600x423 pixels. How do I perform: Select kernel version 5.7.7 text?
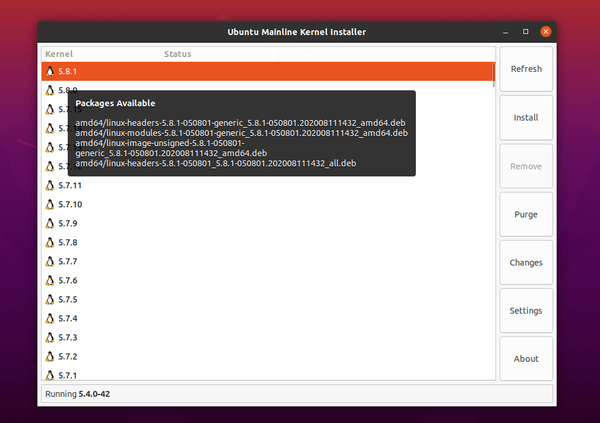68,261
